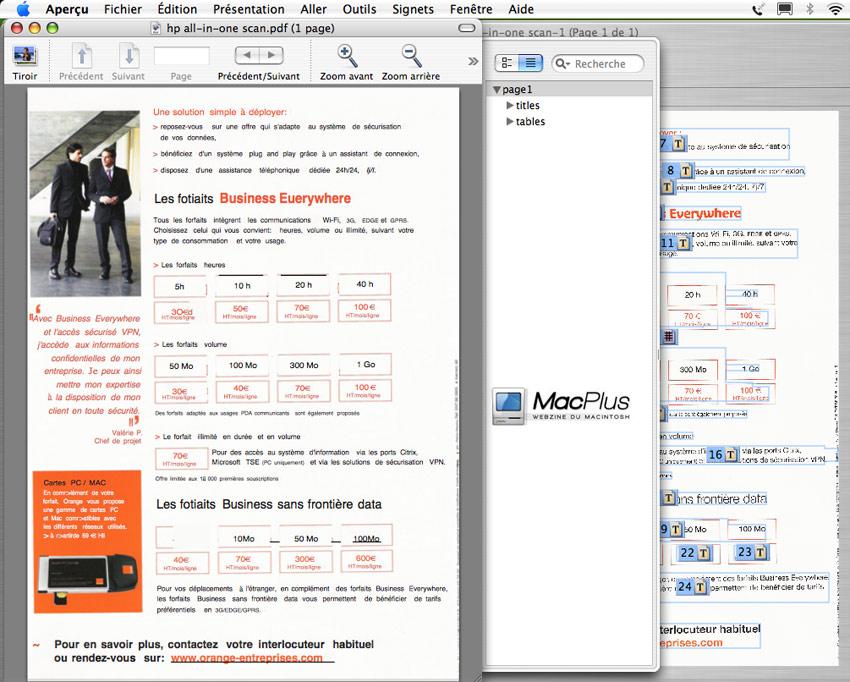The width and height of the screenshot is (850, 682).
Task: Click the www.orange-entreprises.com link
Action: tap(247, 658)
